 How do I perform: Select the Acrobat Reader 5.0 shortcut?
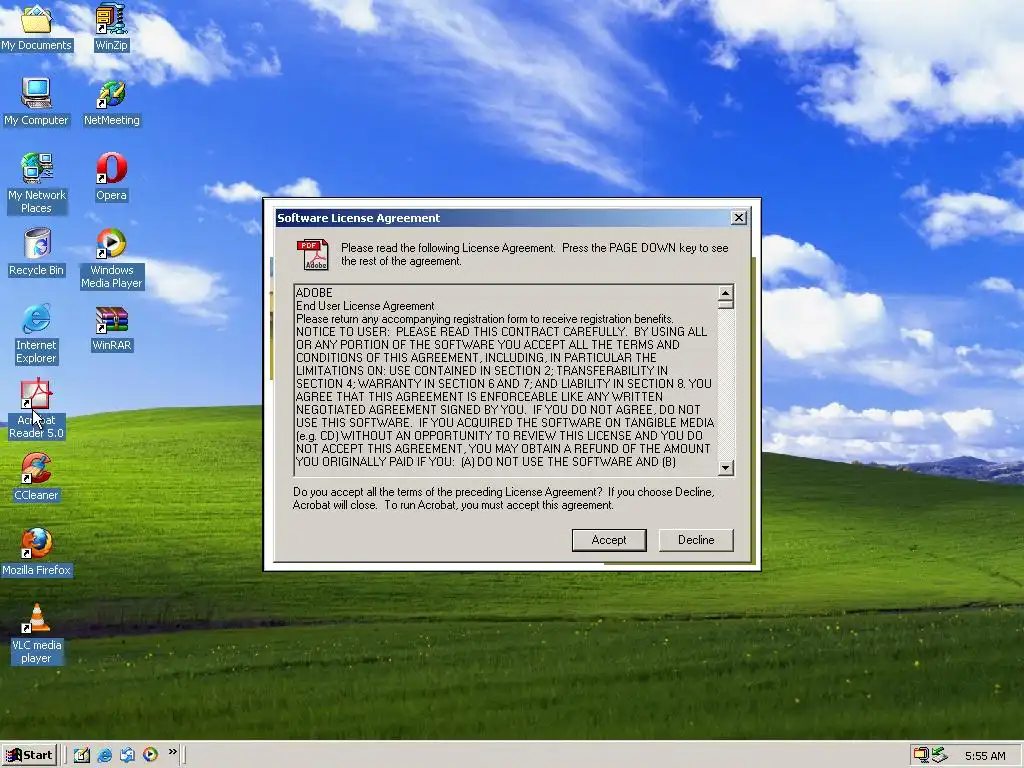click(36, 409)
